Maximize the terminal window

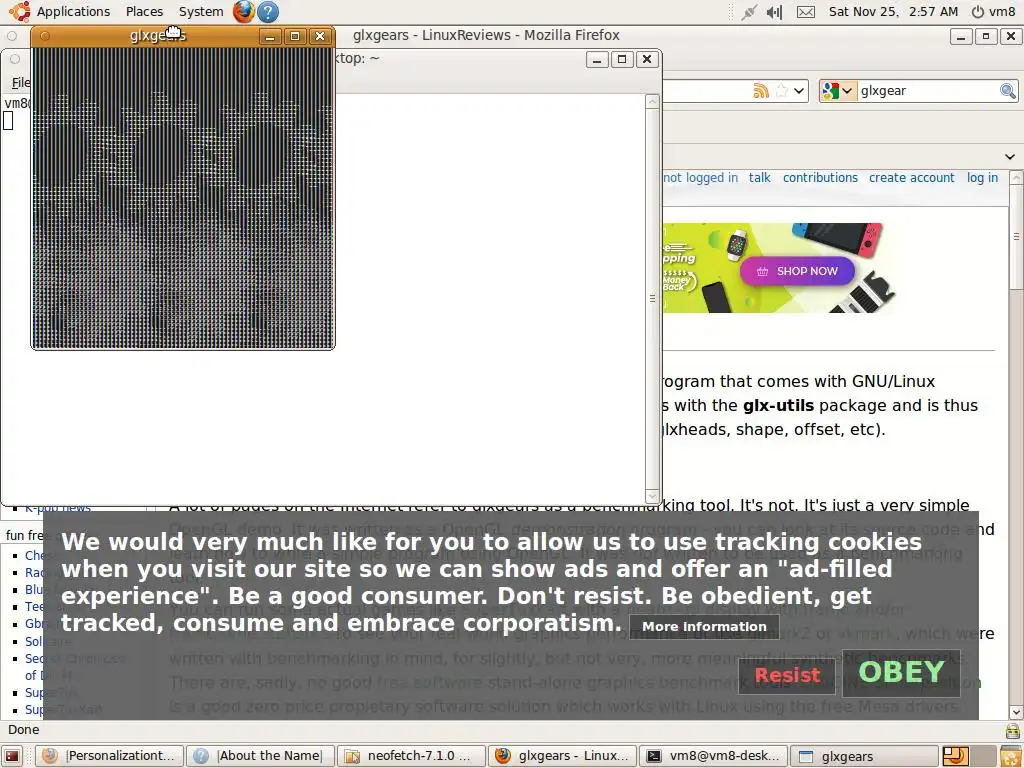pyautogui.click(x=622, y=60)
